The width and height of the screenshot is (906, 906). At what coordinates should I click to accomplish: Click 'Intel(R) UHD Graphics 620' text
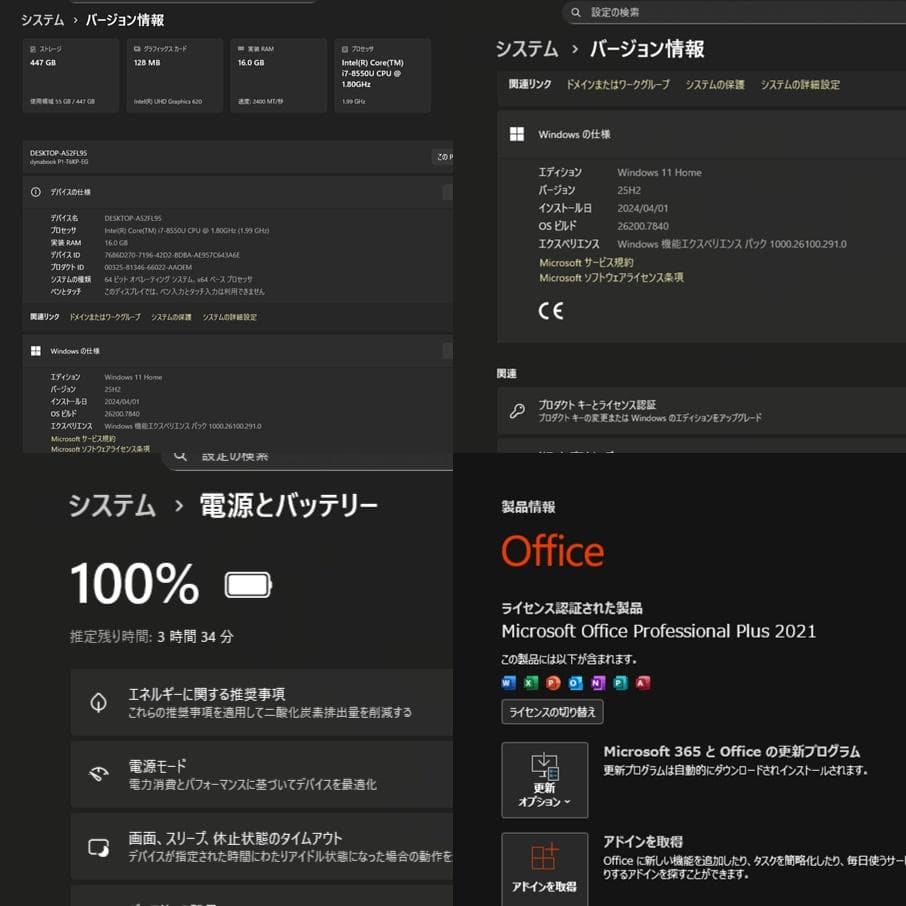point(168,101)
